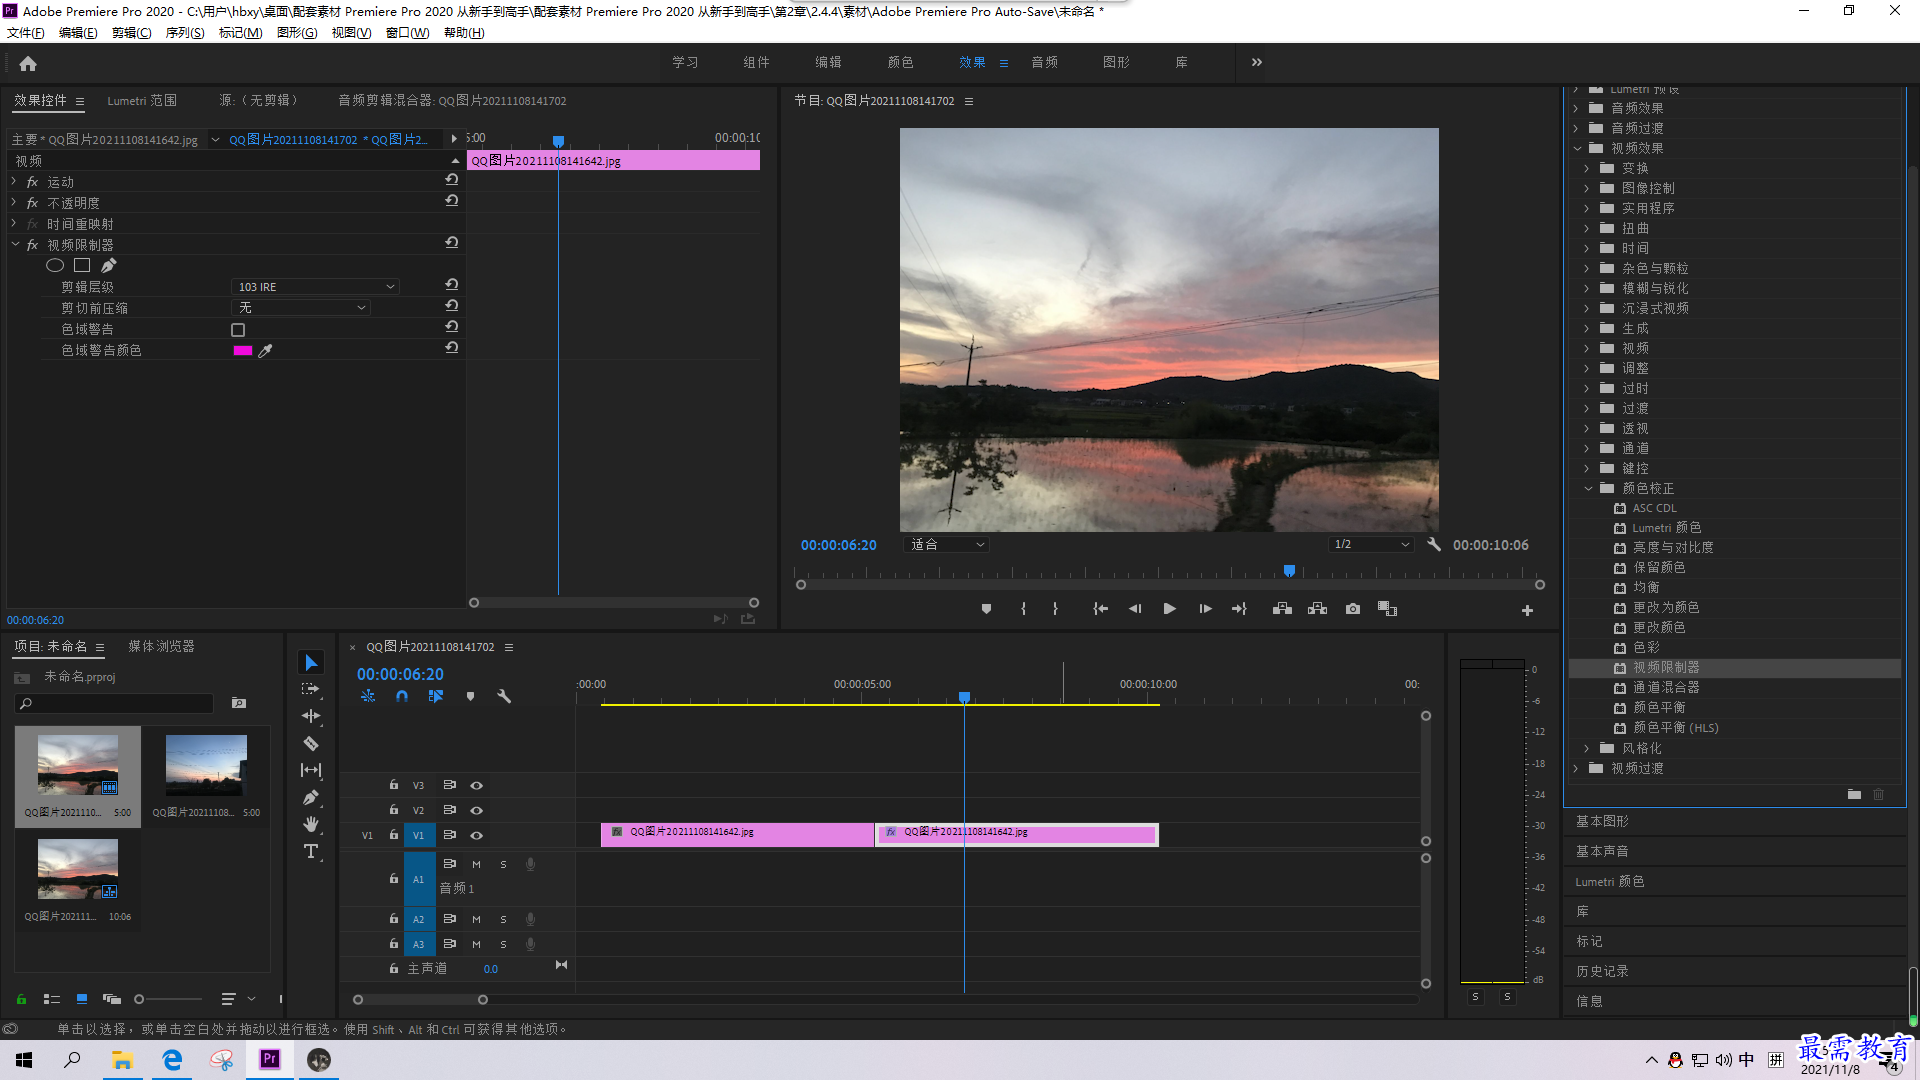Create new bin in project panel
This screenshot has height=1080, width=1920.
click(239, 703)
